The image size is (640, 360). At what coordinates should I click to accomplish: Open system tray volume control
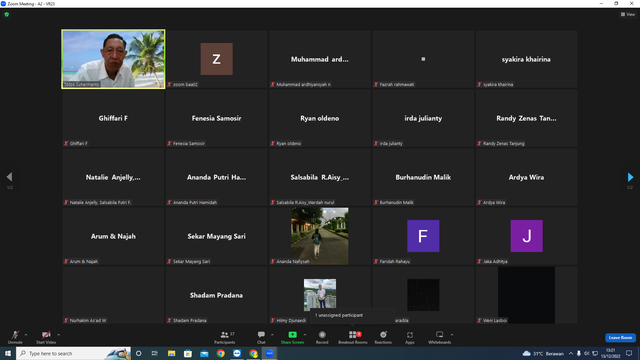587,353
